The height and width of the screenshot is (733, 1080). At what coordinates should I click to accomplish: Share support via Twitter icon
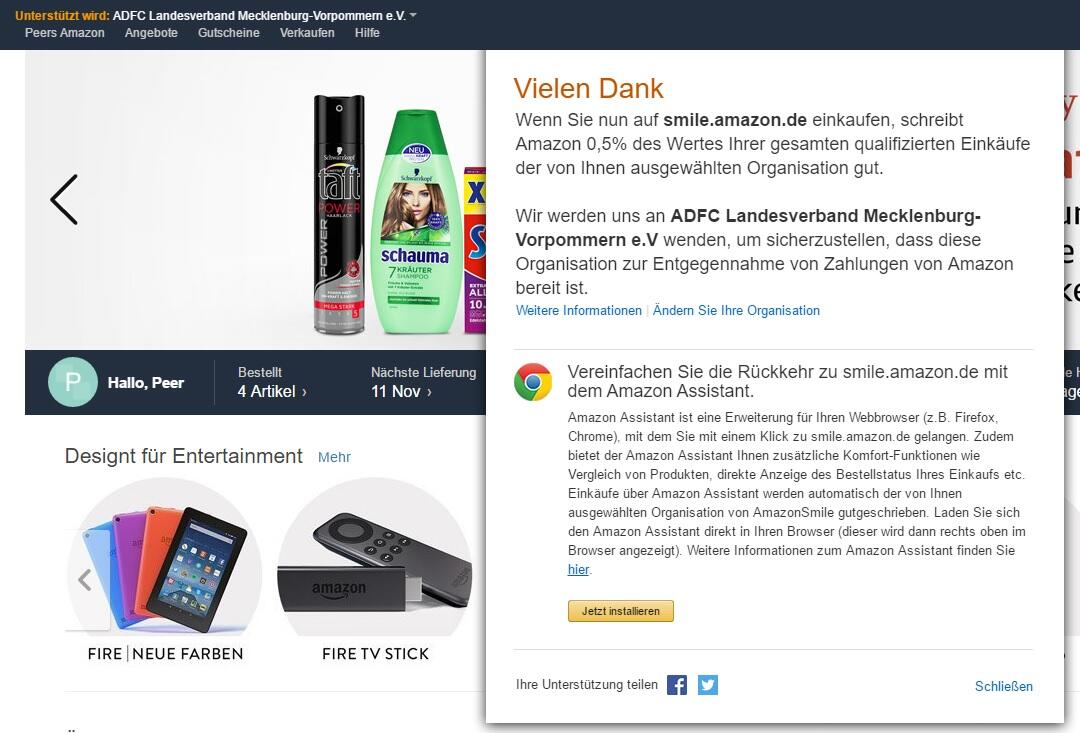tap(707, 685)
